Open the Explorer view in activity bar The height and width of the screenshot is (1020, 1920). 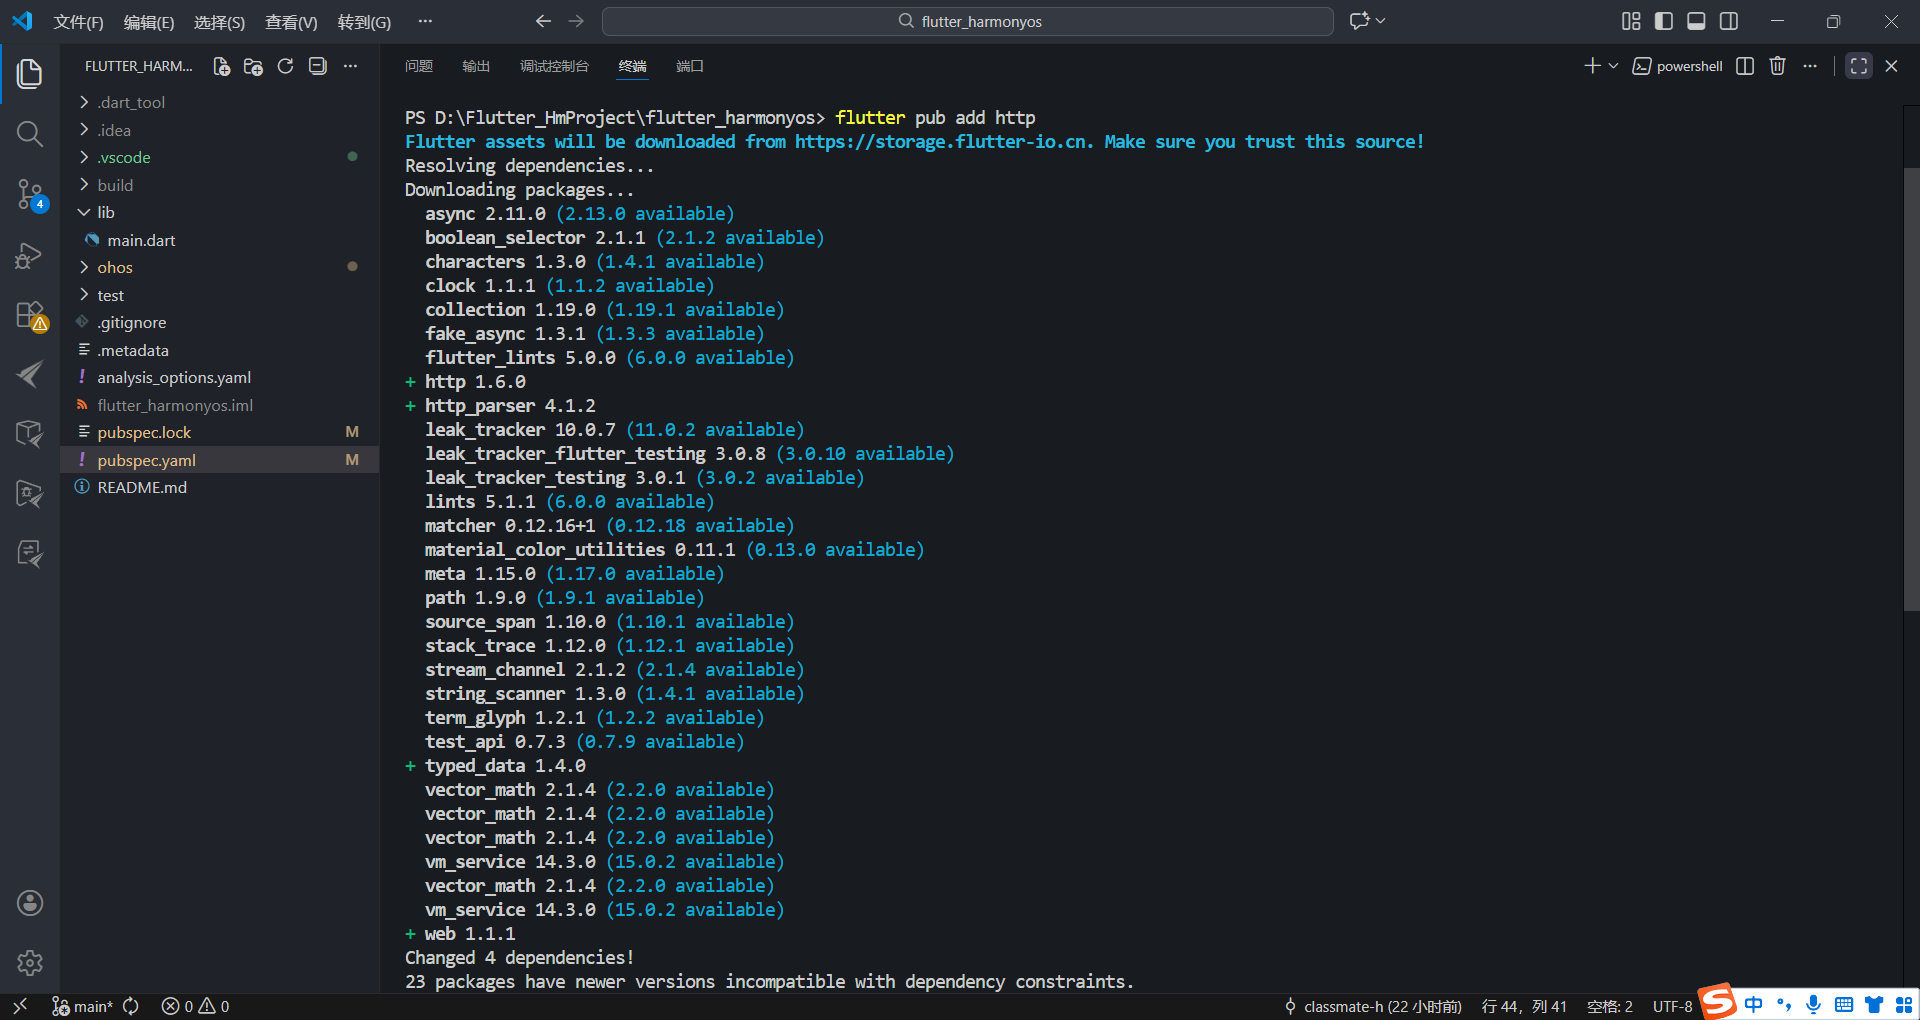[x=30, y=73]
